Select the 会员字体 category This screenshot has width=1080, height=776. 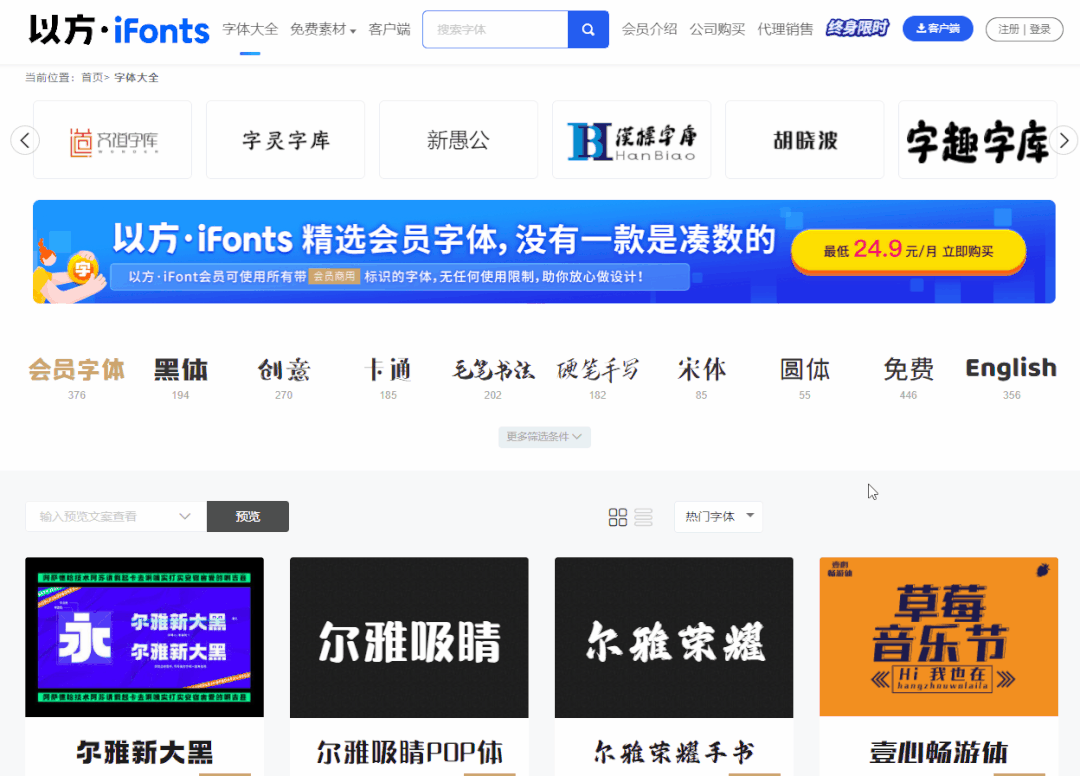[76, 377]
